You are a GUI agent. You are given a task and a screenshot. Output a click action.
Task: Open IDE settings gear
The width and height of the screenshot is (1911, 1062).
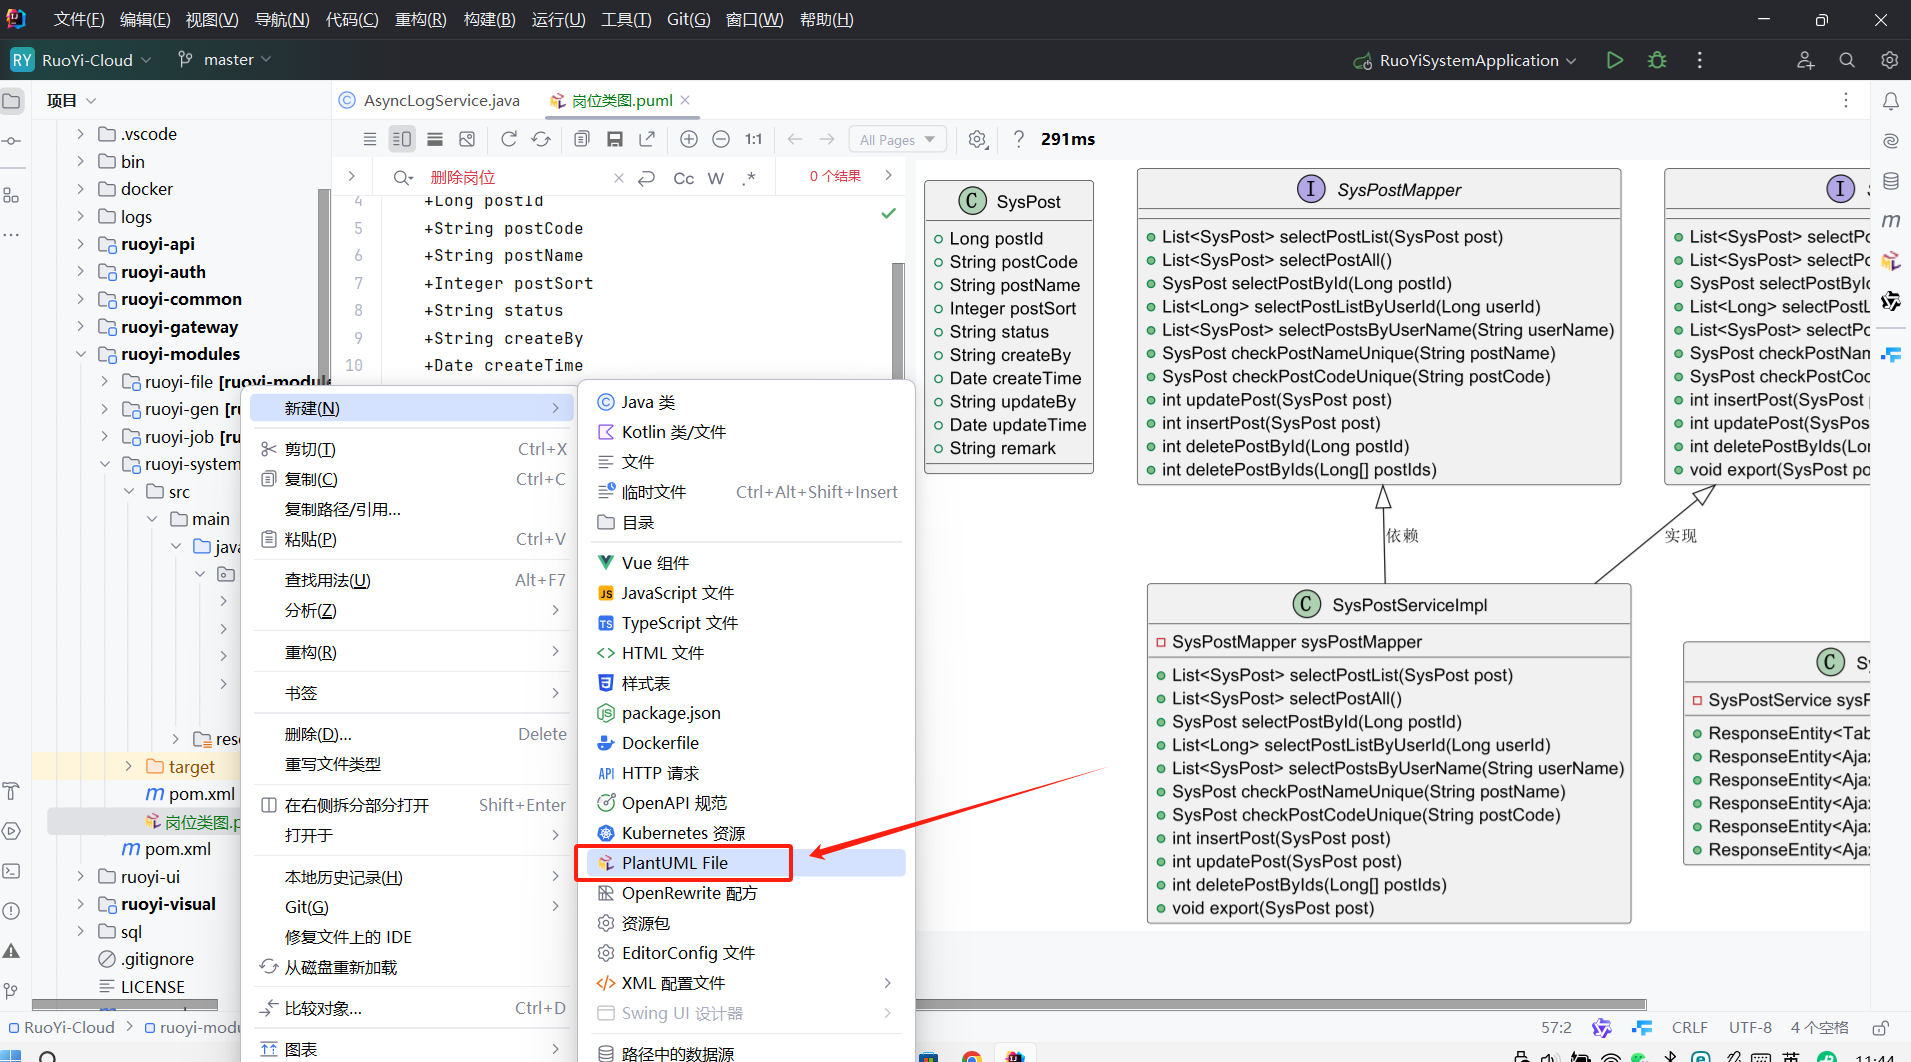coord(1889,60)
